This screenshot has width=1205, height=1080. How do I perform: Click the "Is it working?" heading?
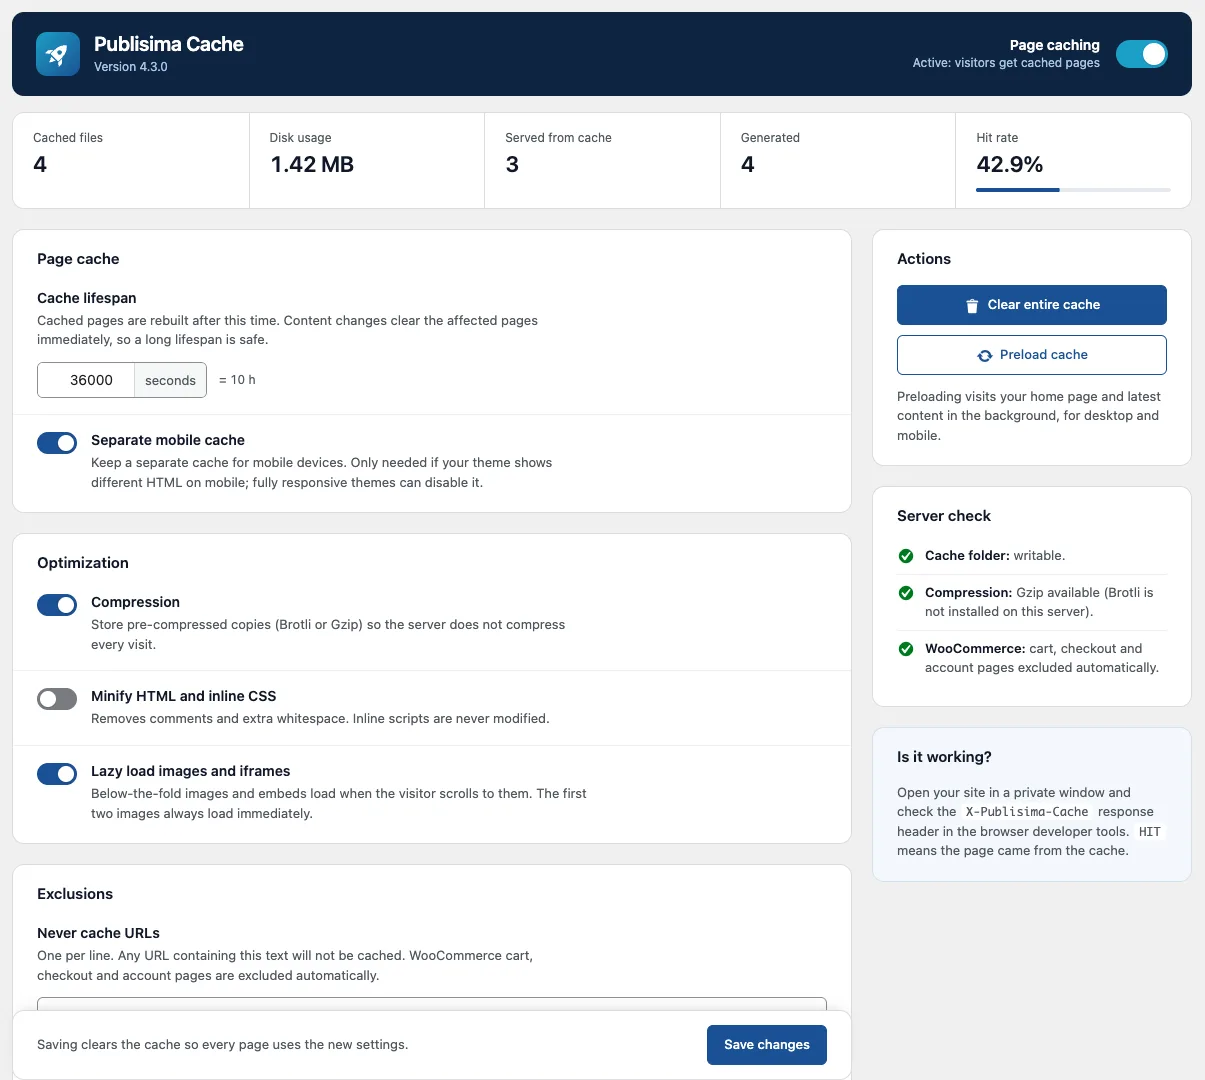click(944, 757)
